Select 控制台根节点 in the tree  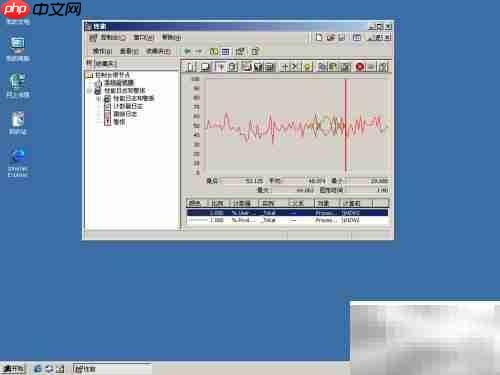click(x=112, y=75)
